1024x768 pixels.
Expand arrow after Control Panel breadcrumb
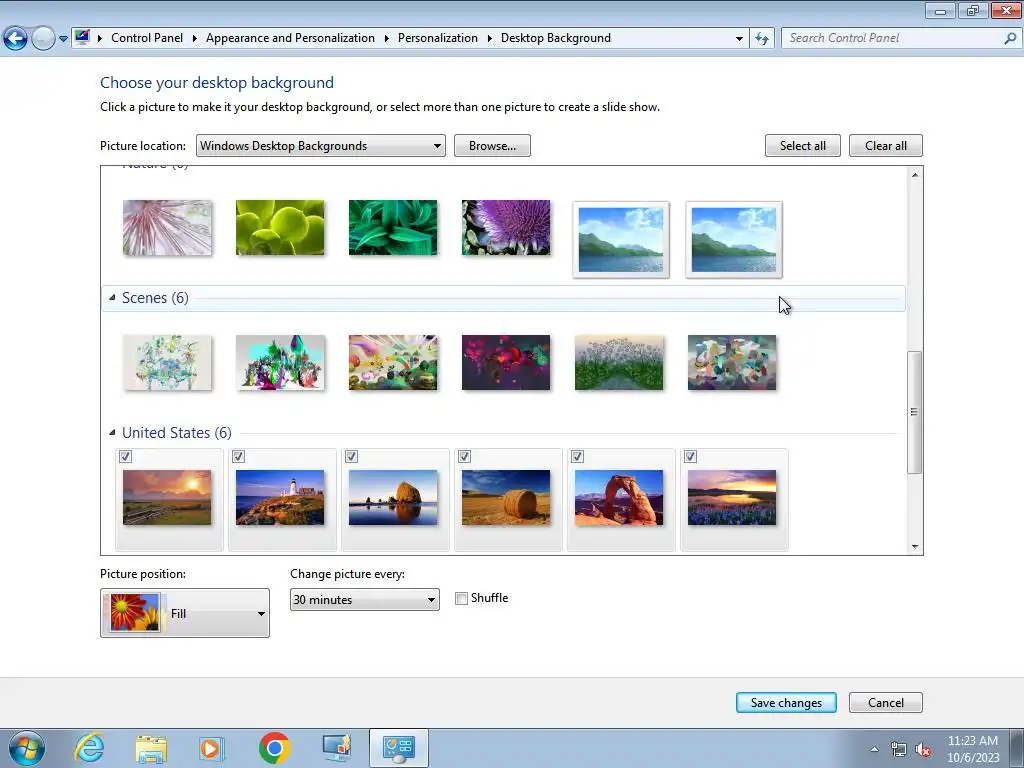pos(195,38)
